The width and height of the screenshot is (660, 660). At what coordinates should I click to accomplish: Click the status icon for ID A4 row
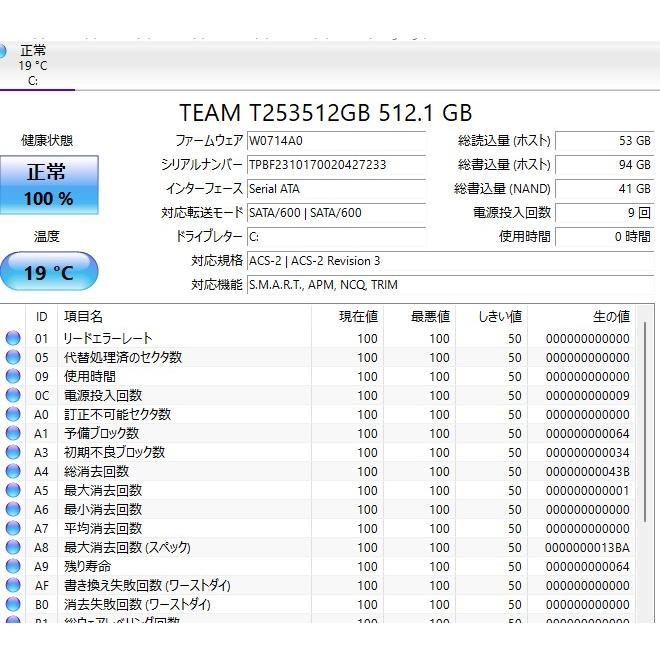tap(13, 471)
